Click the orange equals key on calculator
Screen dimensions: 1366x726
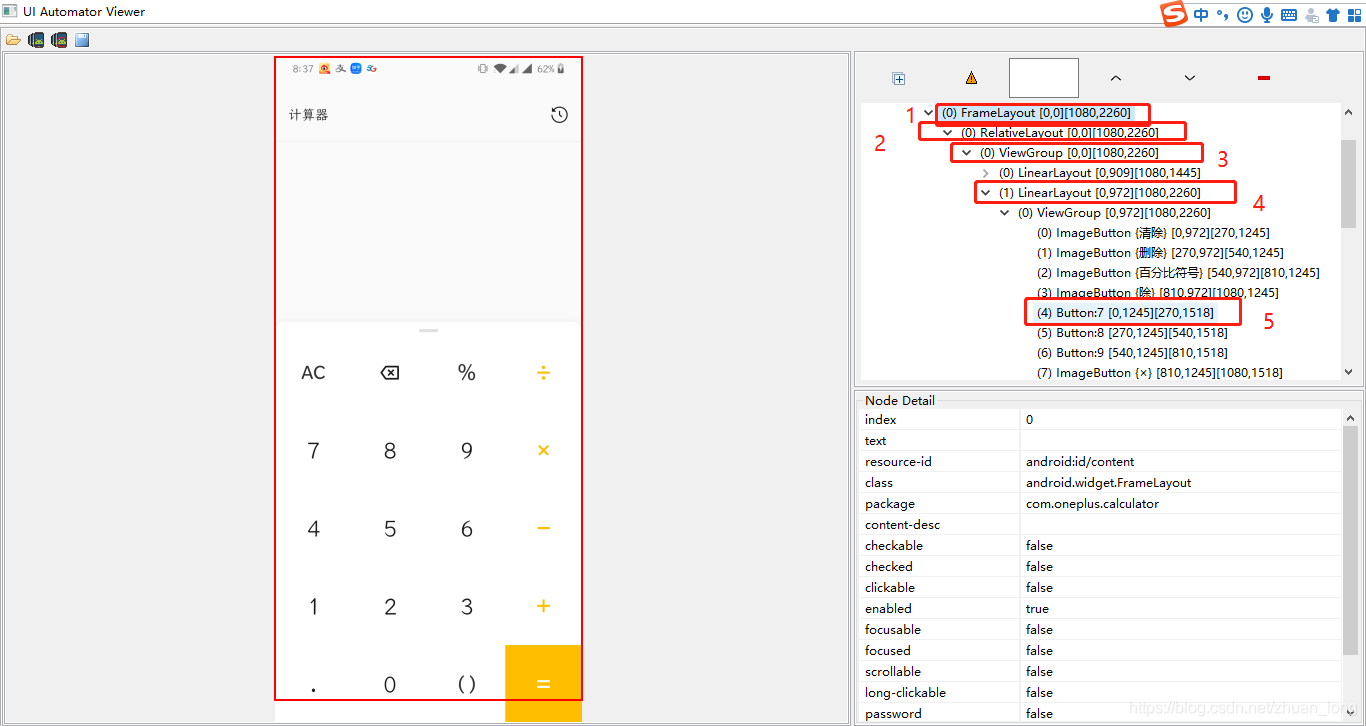pos(543,683)
